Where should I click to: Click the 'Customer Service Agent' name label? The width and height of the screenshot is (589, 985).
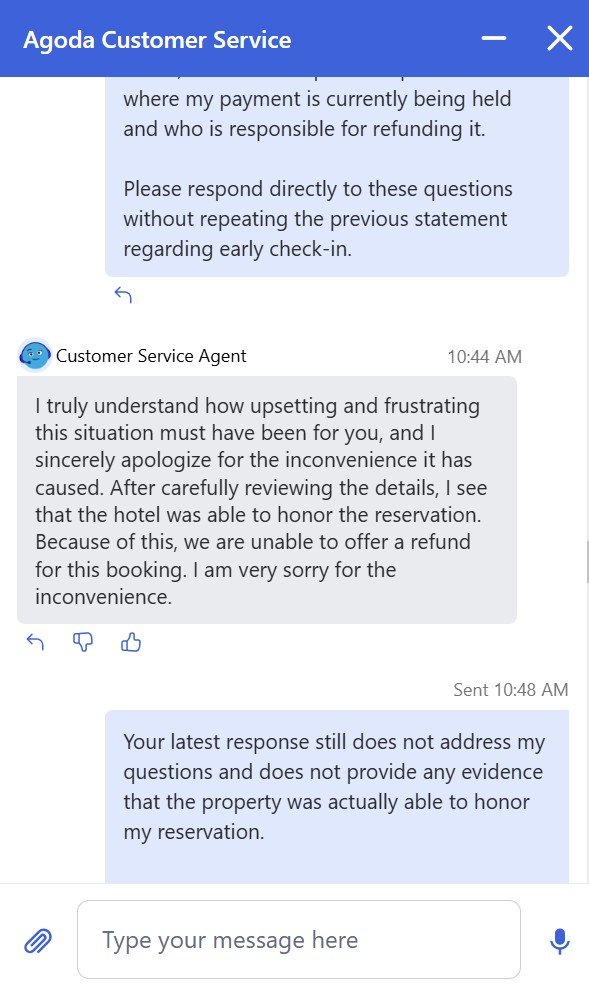151,356
